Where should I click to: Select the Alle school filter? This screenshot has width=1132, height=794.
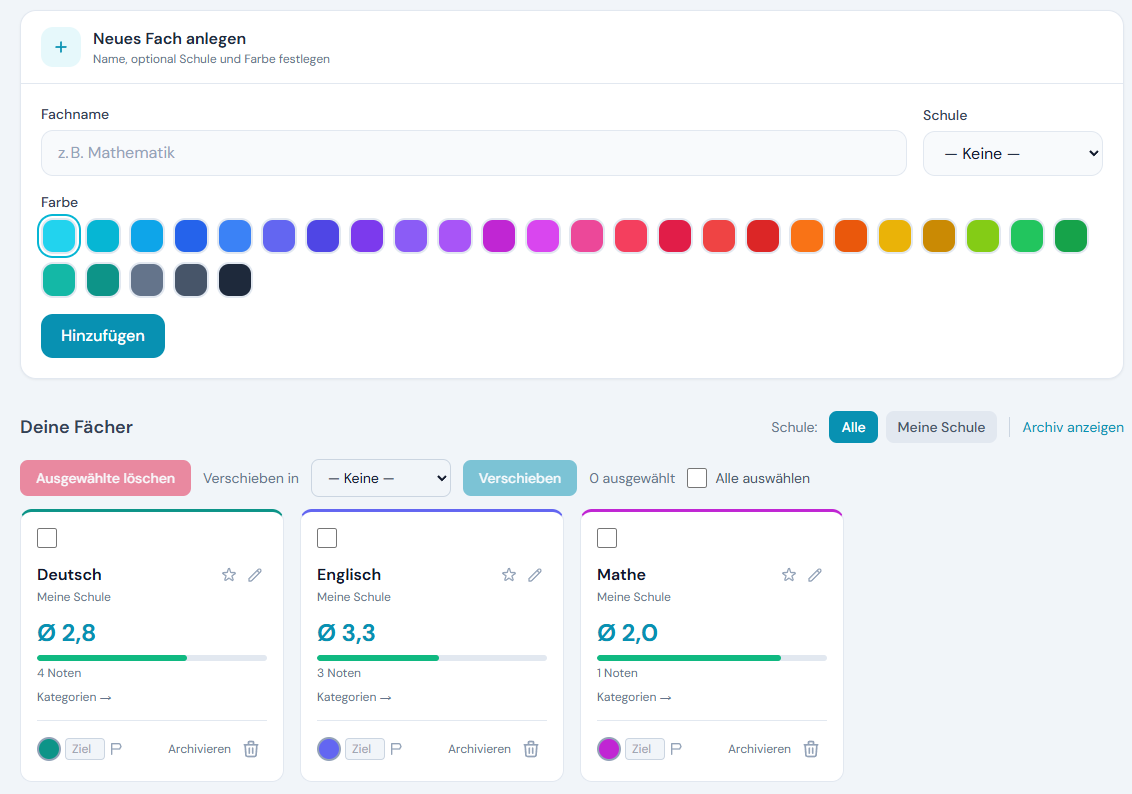(x=853, y=427)
